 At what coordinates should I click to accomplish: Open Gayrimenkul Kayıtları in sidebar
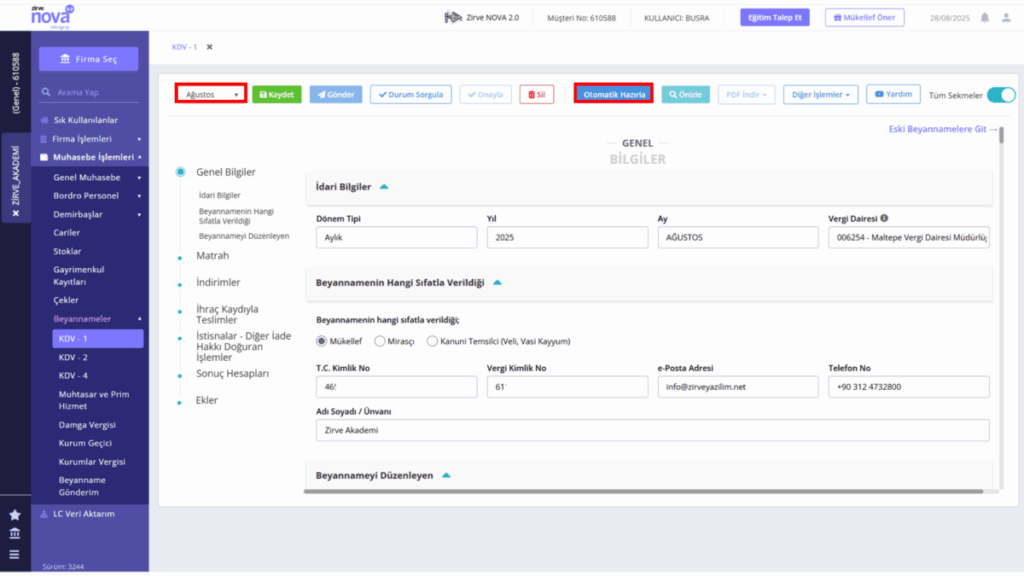[x=78, y=276]
